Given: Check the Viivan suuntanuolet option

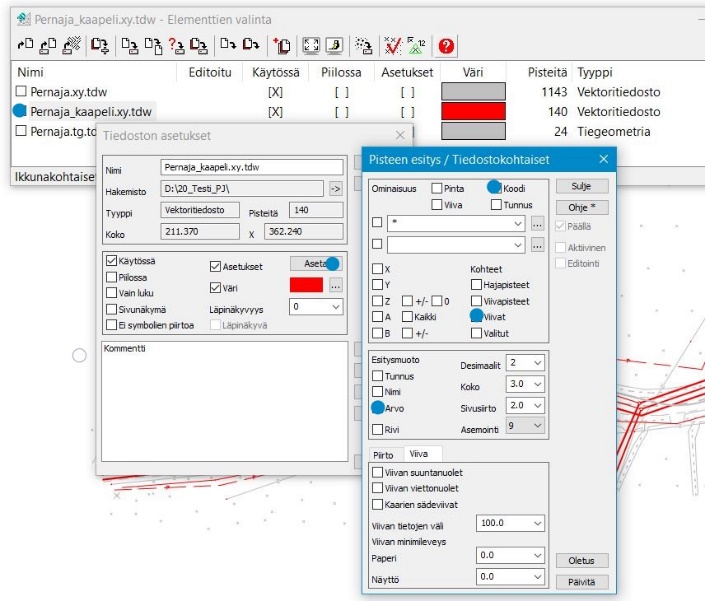Looking at the screenshot, I should (377, 472).
